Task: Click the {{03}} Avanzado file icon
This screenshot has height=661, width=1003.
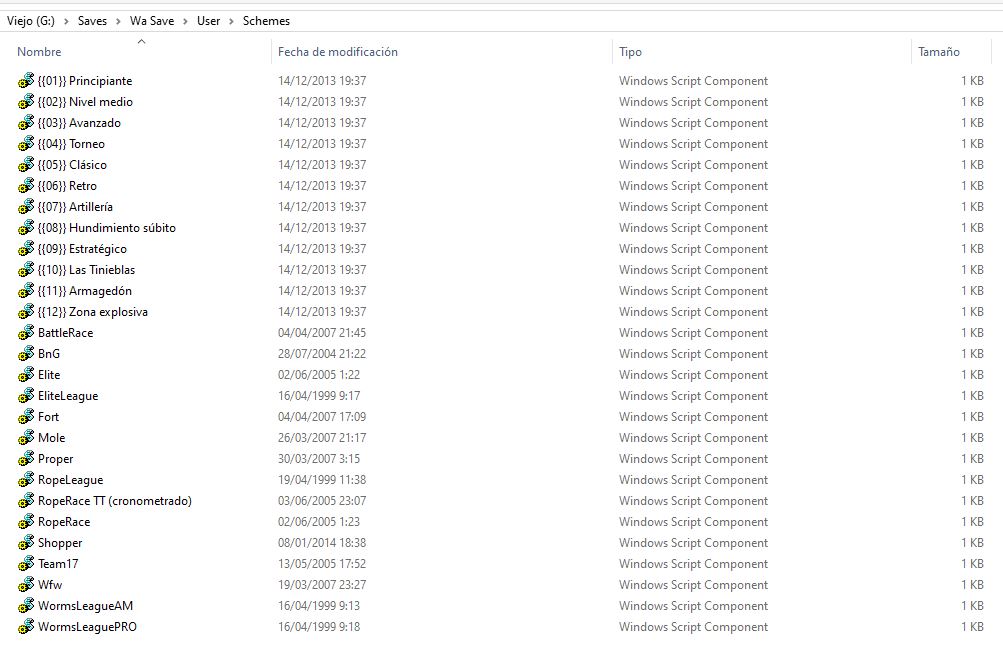Action: [x=26, y=123]
